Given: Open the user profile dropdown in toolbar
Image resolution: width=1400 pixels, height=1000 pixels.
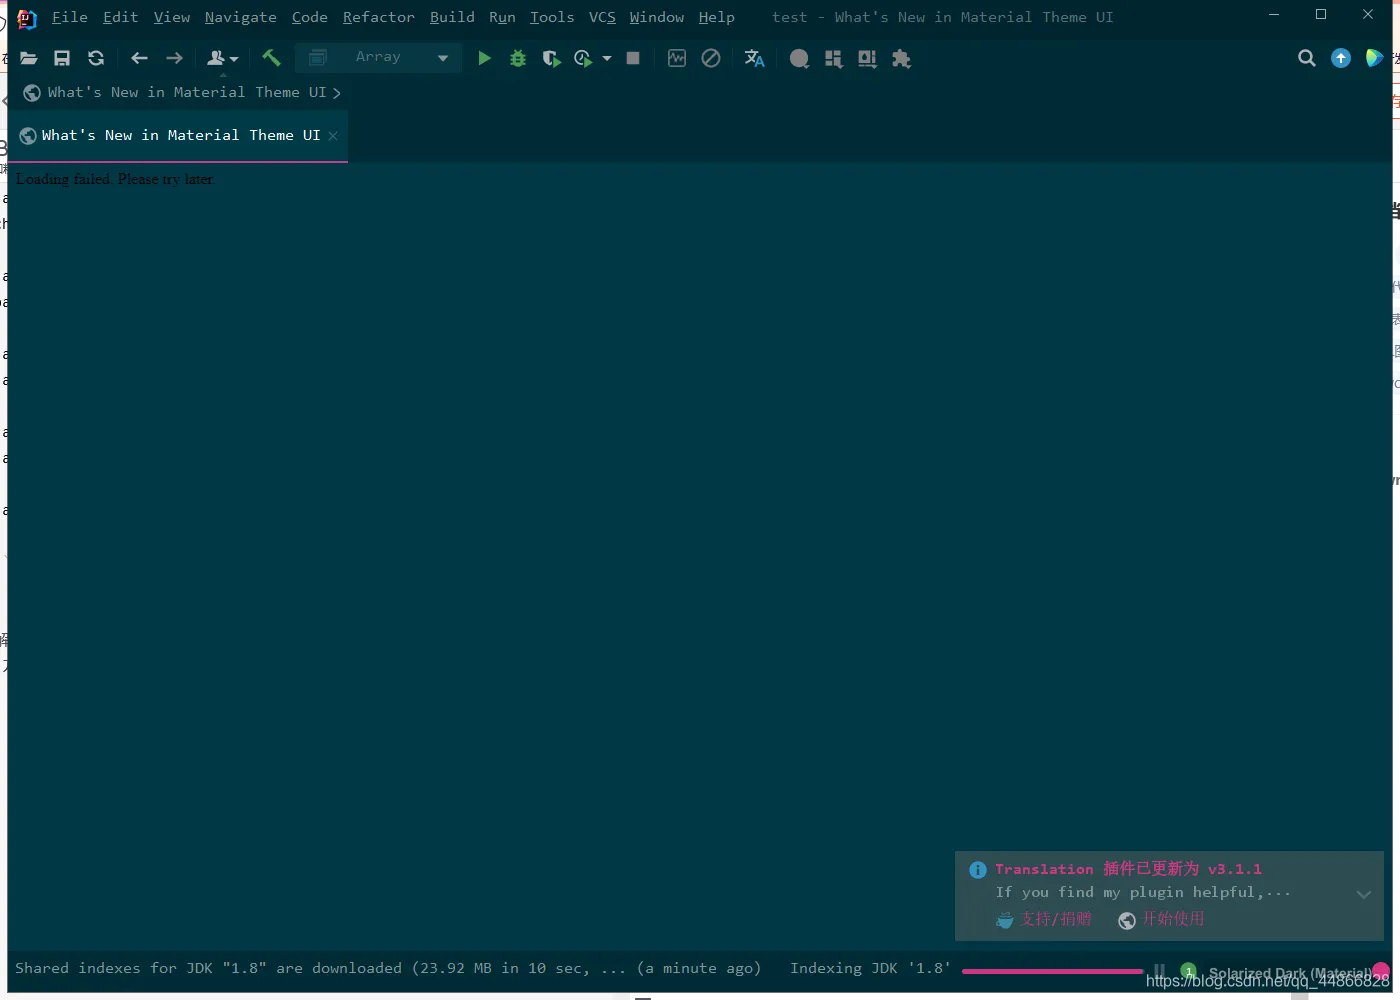Looking at the screenshot, I should 222,59.
